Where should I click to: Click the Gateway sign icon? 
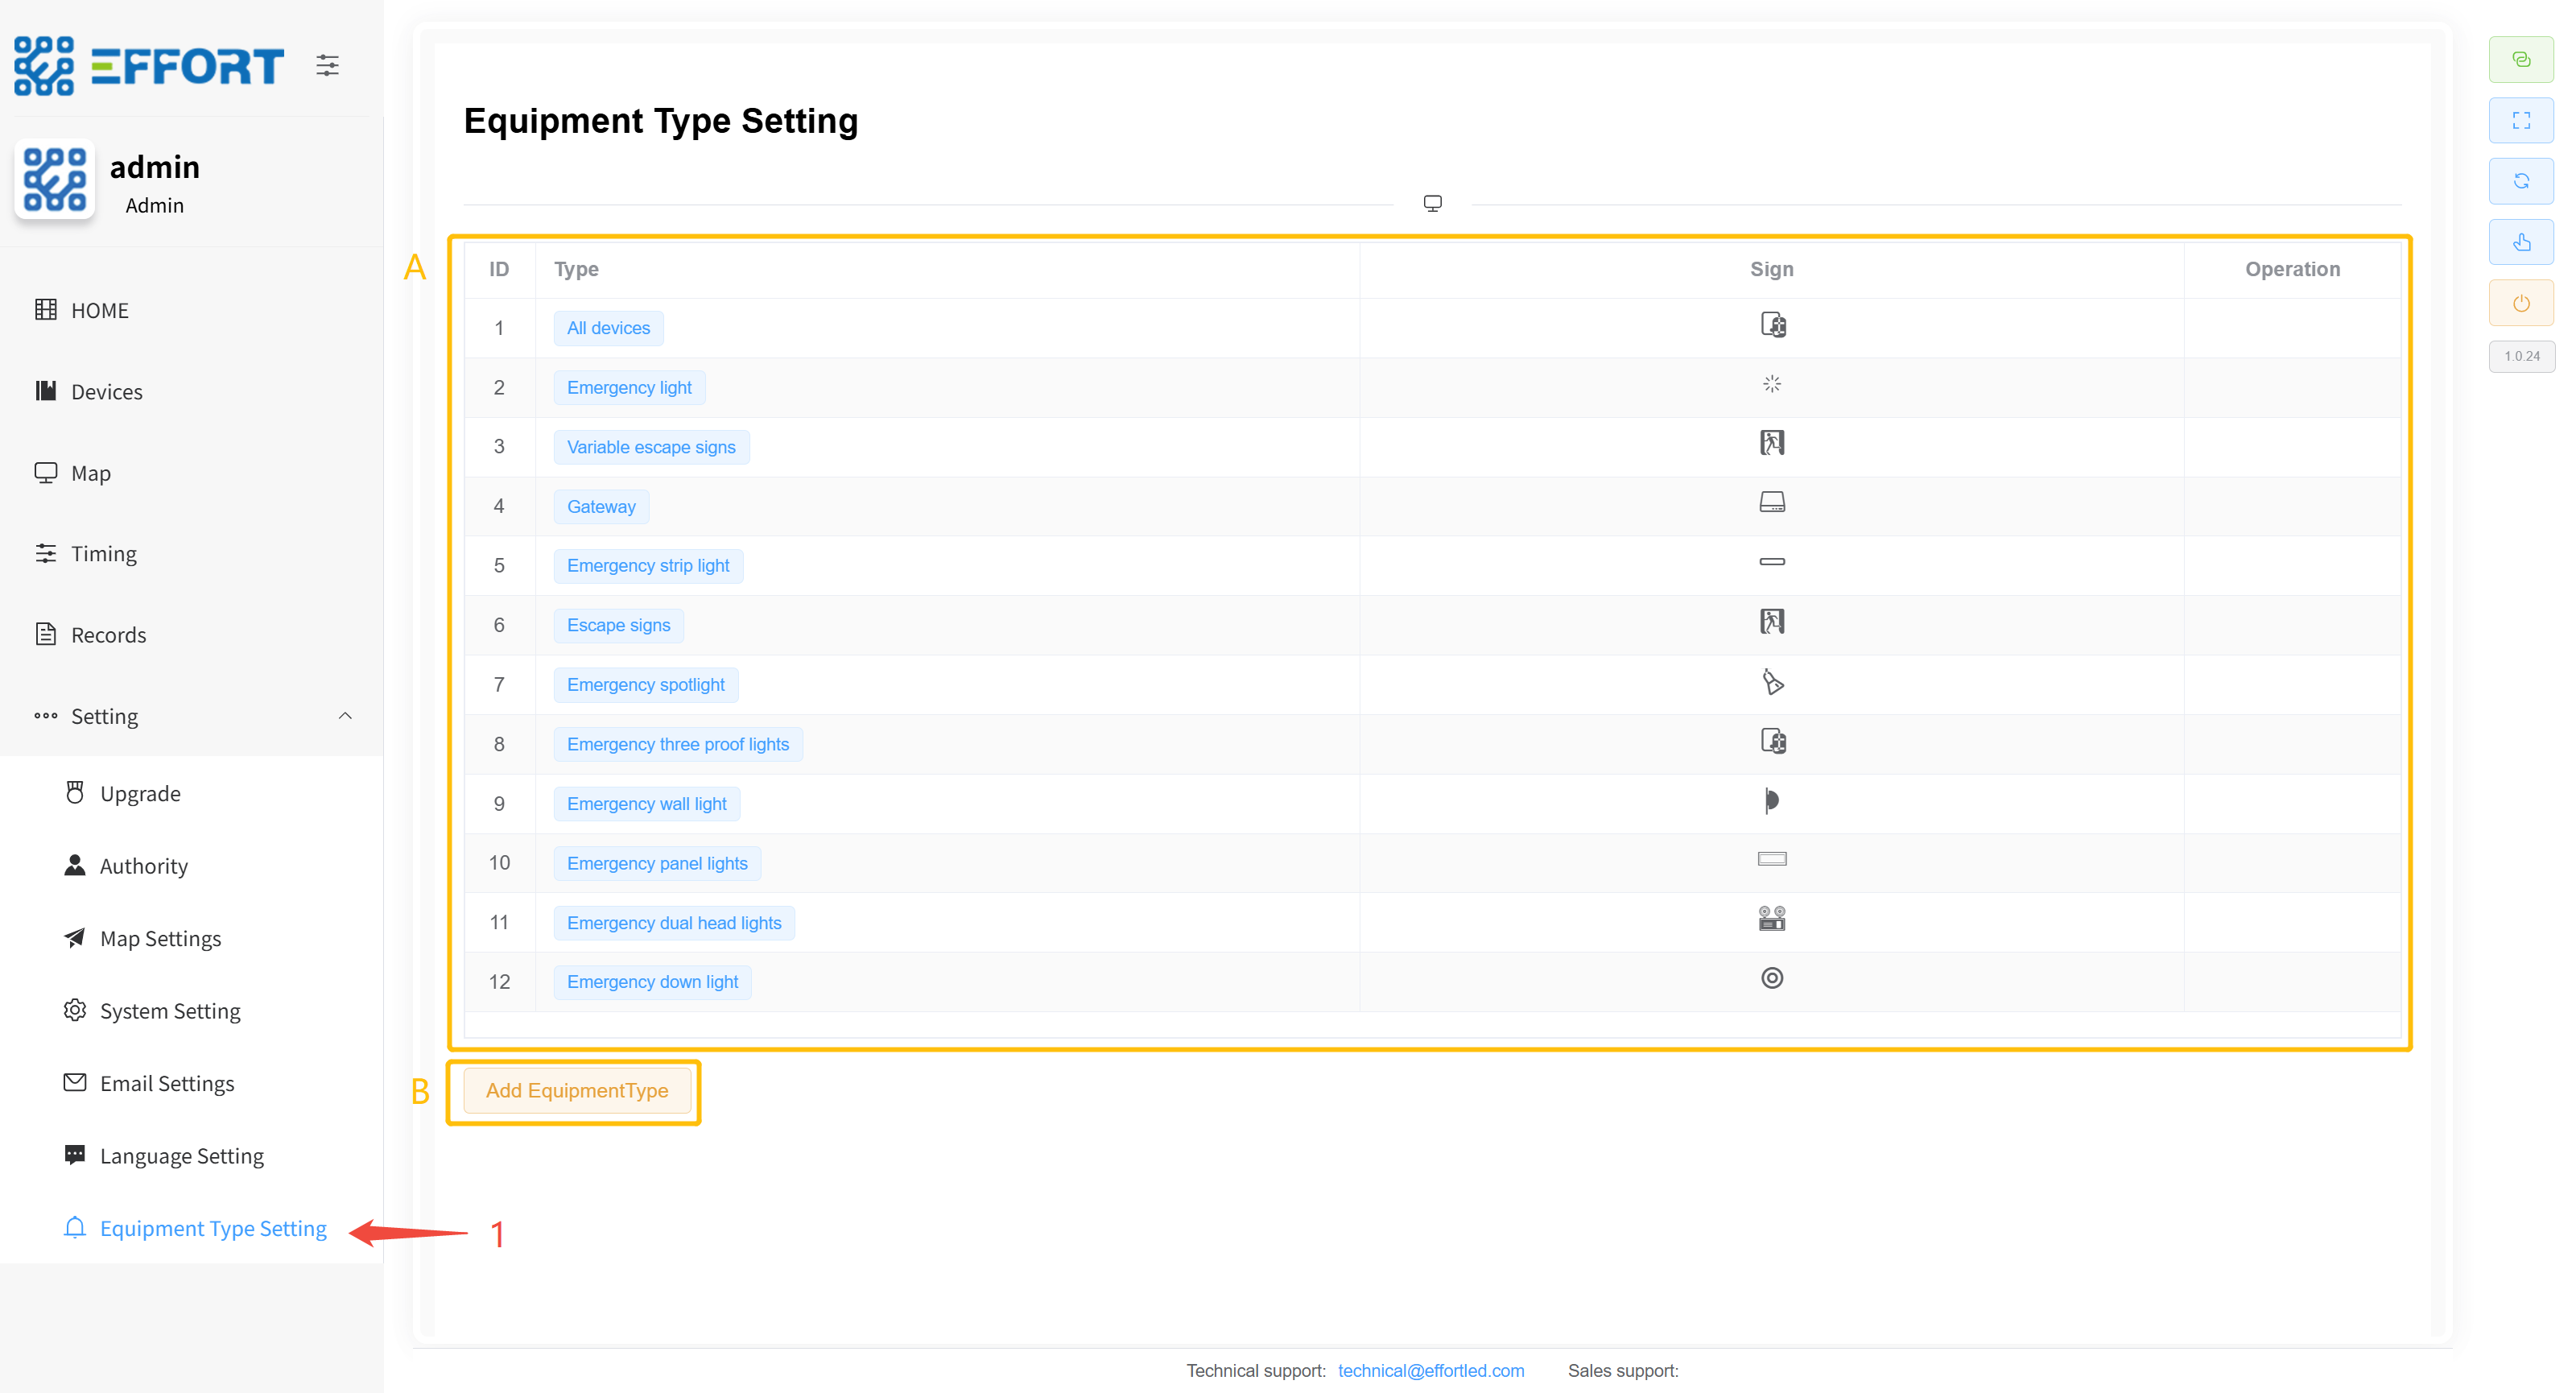(1771, 502)
